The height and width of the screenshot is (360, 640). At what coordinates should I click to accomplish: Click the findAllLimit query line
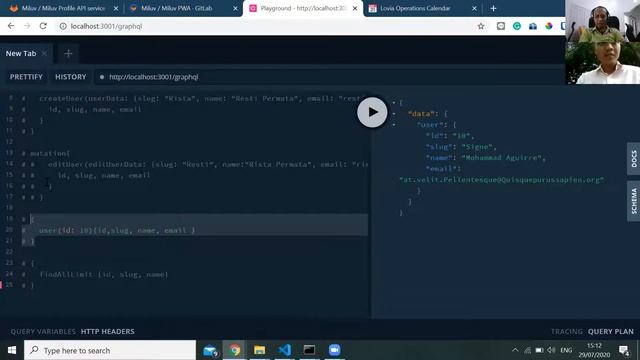click(x=104, y=274)
